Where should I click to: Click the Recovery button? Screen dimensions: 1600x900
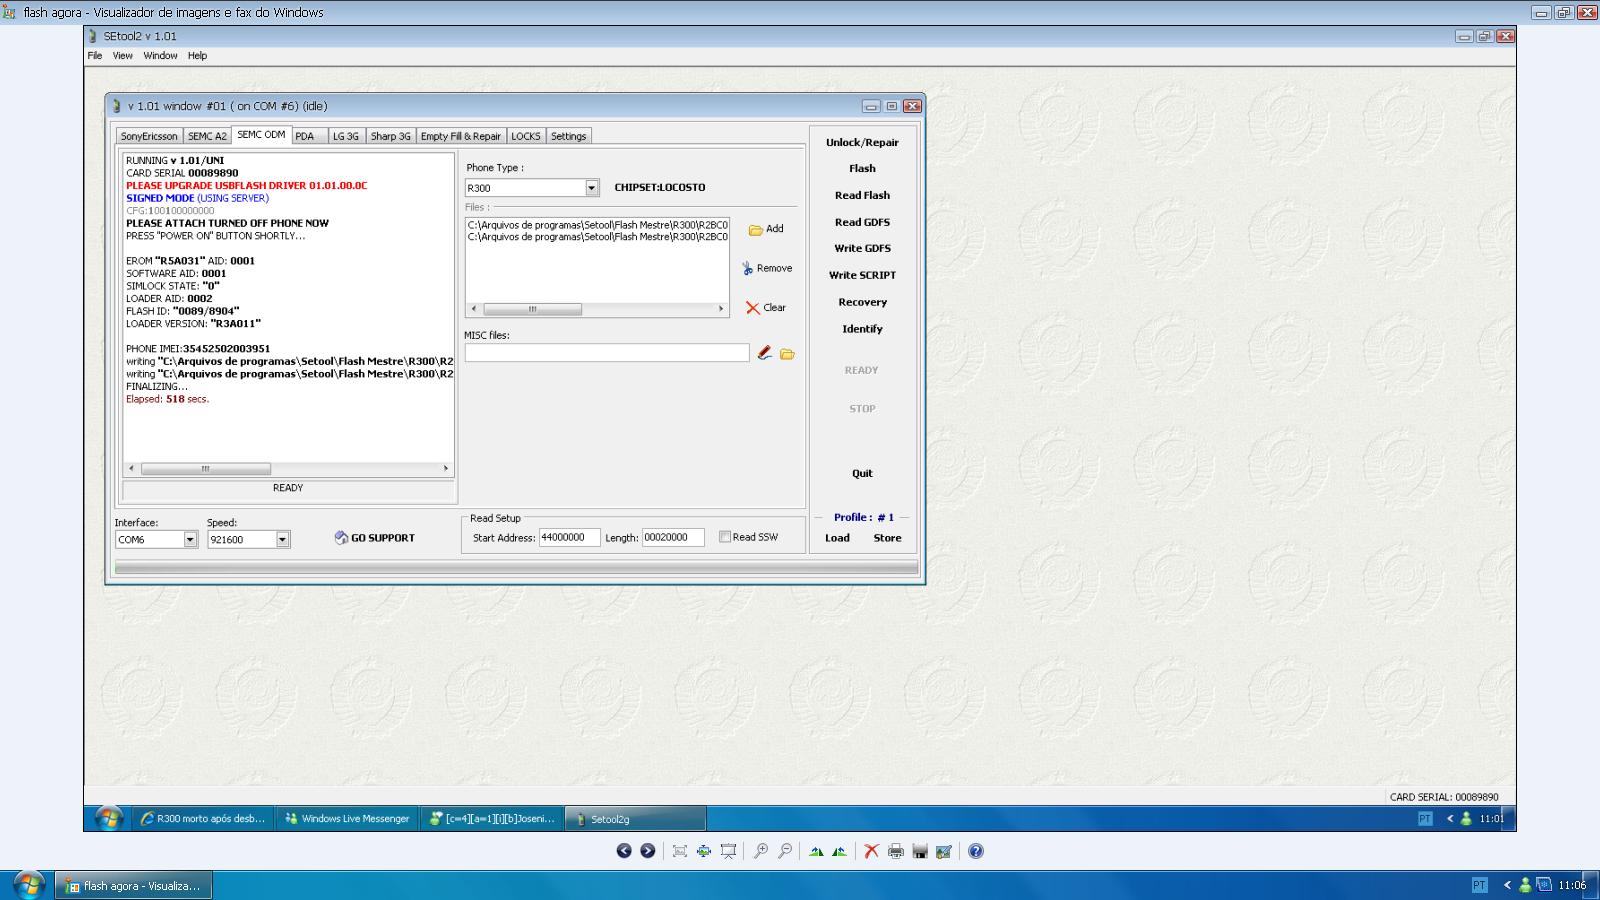[862, 302]
